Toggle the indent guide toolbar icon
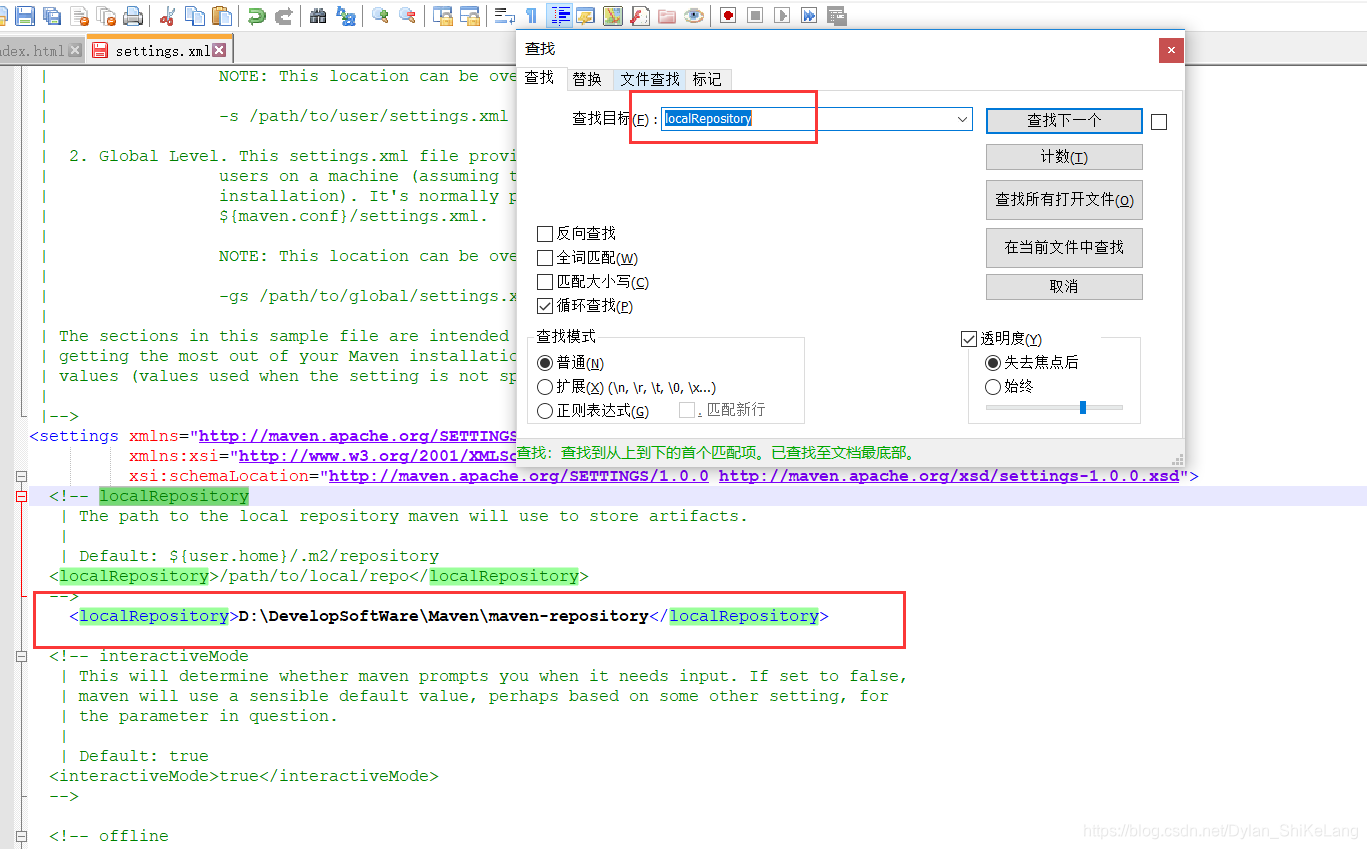This screenshot has height=849, width=1367. [560, 16]
